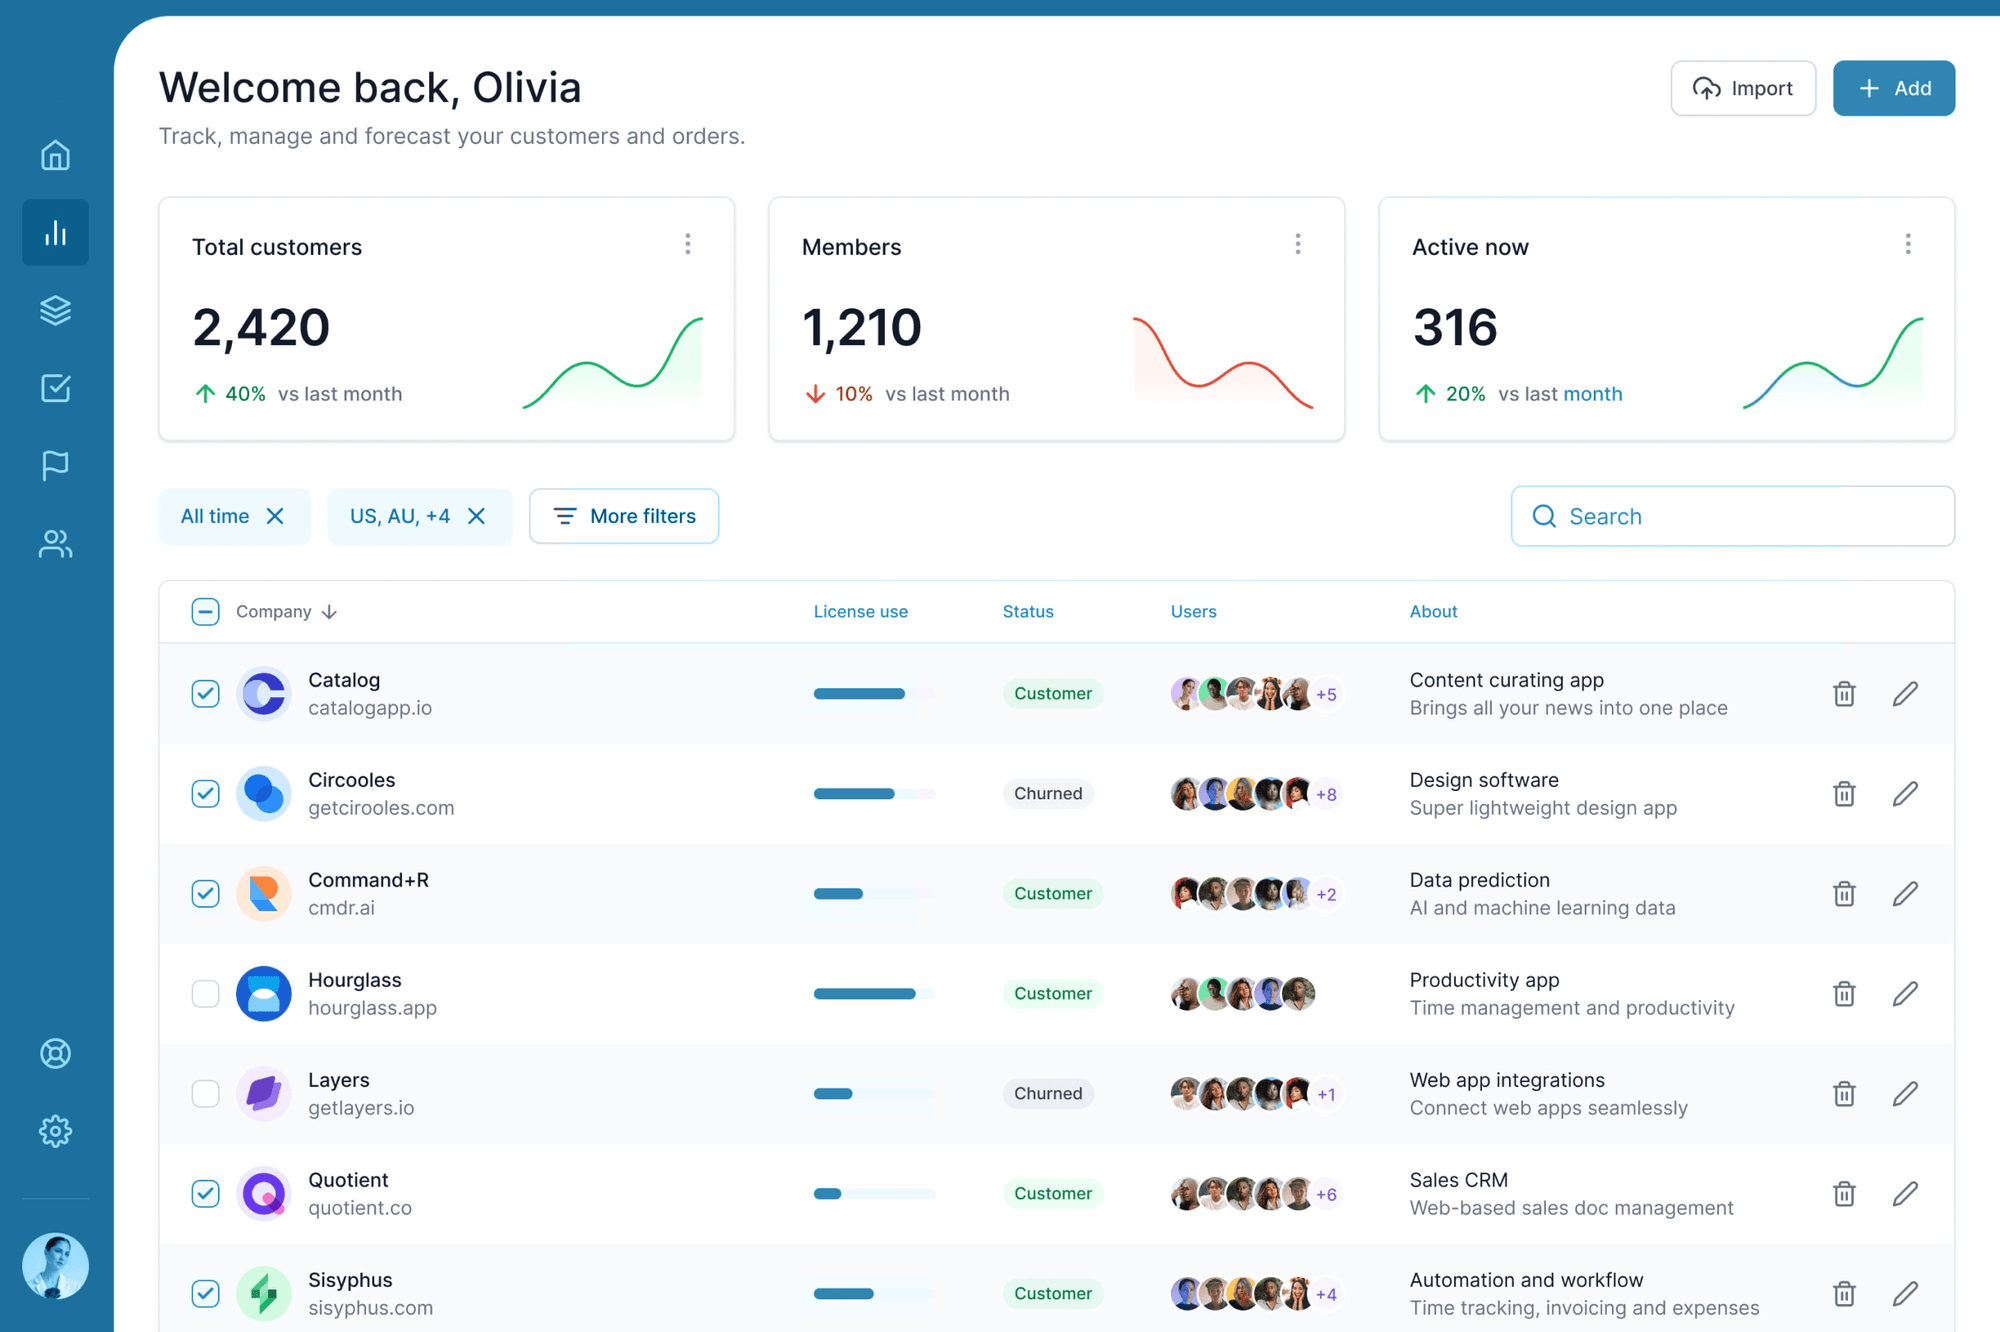This screenshot has height=1332, width=2000.
Task: Select the flag icon in the sidebar
Action: click(55, 466)
